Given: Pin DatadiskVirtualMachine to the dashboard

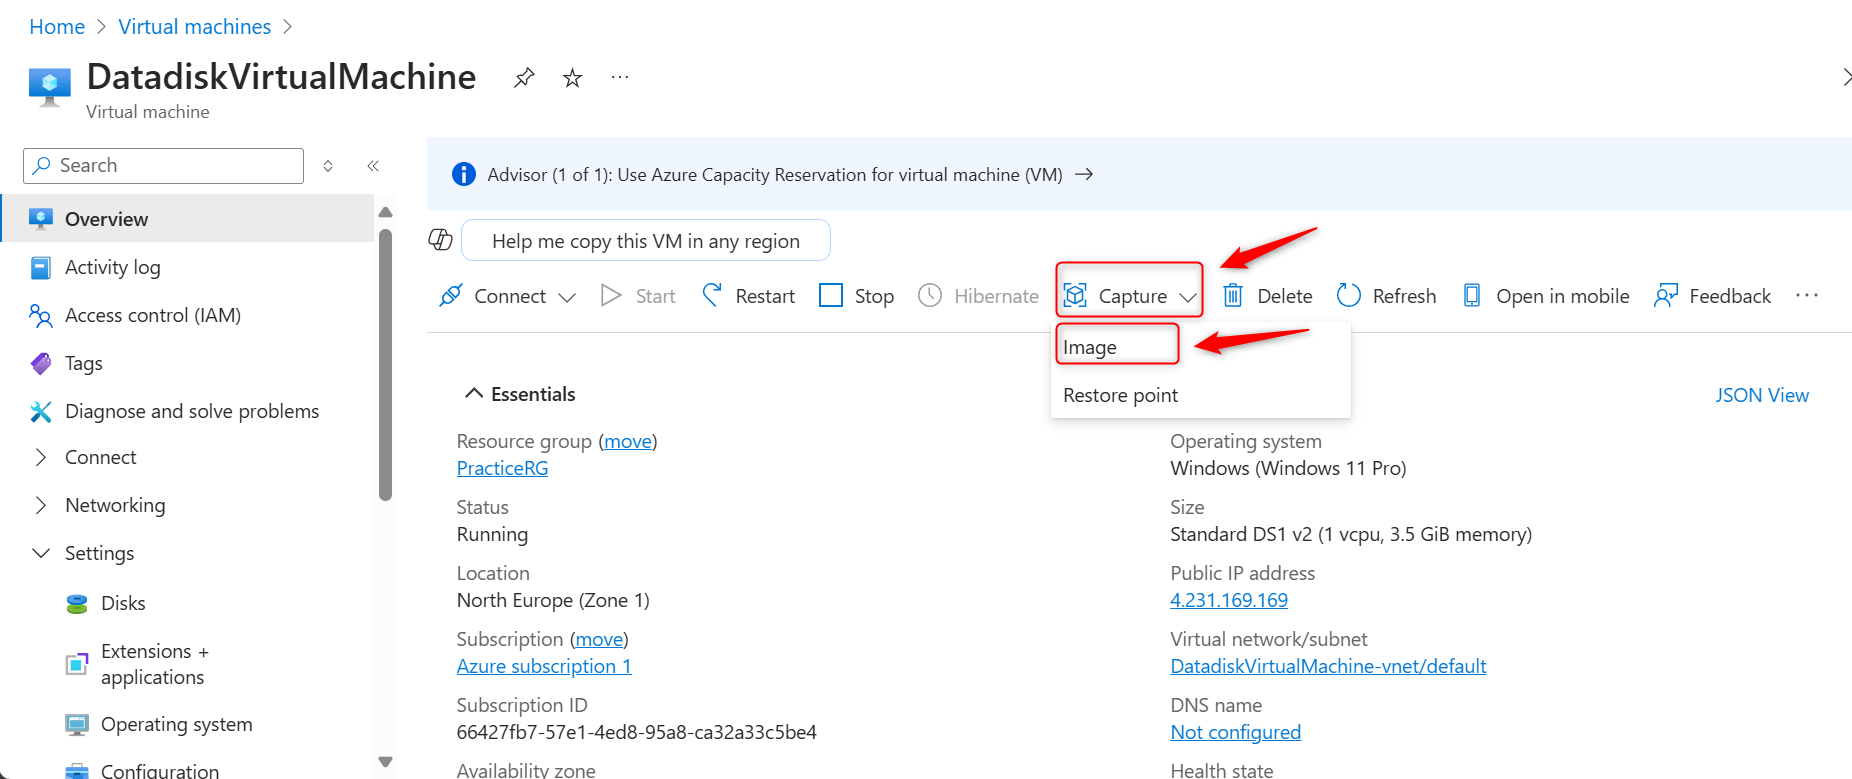Looking at the screenshot, I should [524, 77].
